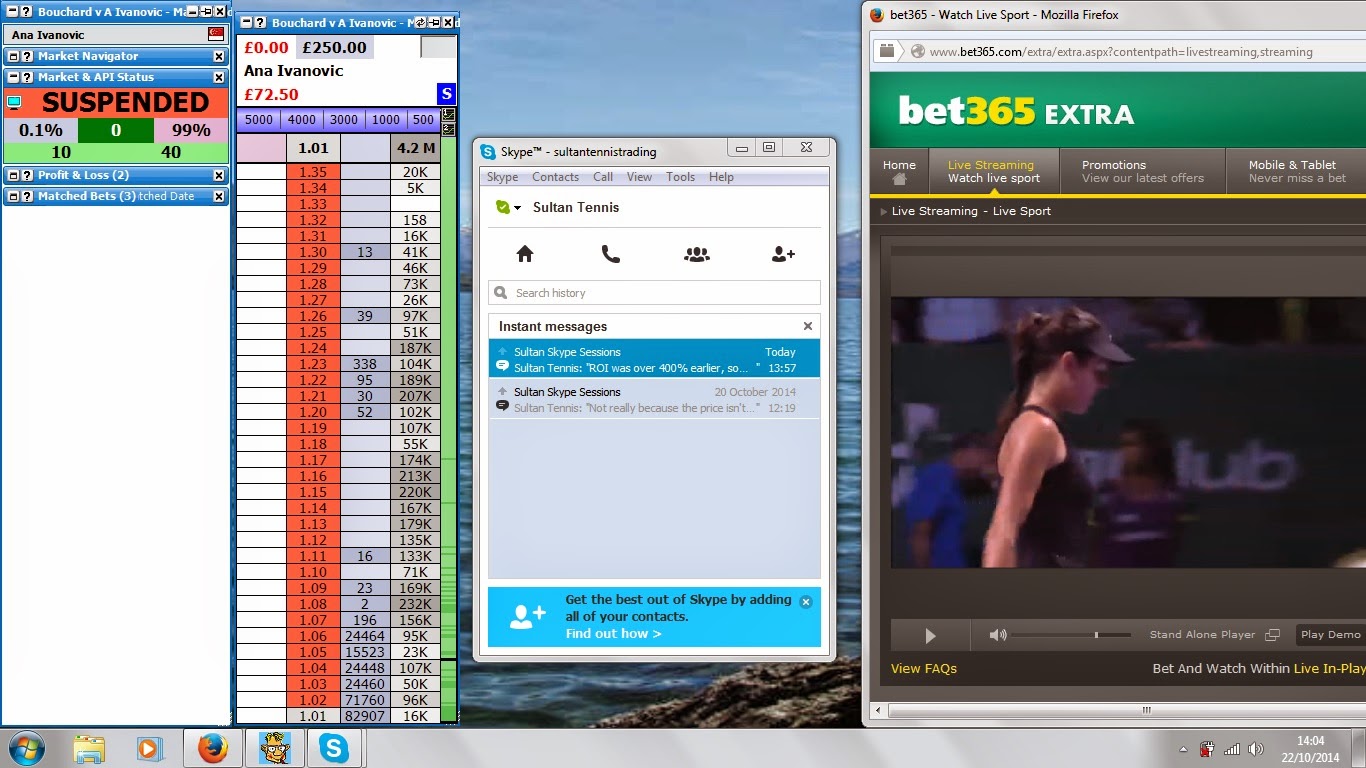This screenshot has width=1366, height=768.
Task: Click the Skype call phone icon
Action: coord(611,254)
